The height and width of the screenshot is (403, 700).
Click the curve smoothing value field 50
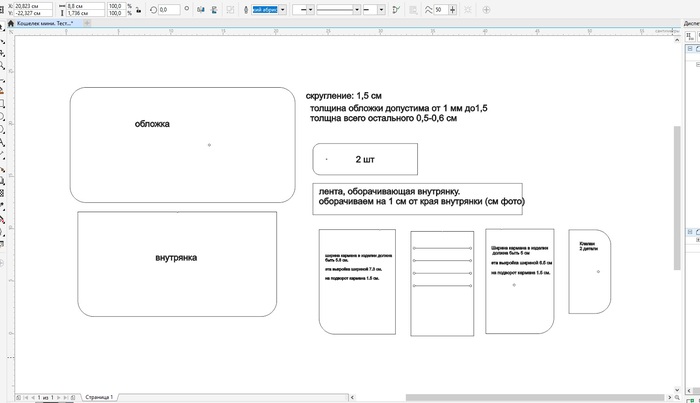pyautogui.click(x=441, y=9)
